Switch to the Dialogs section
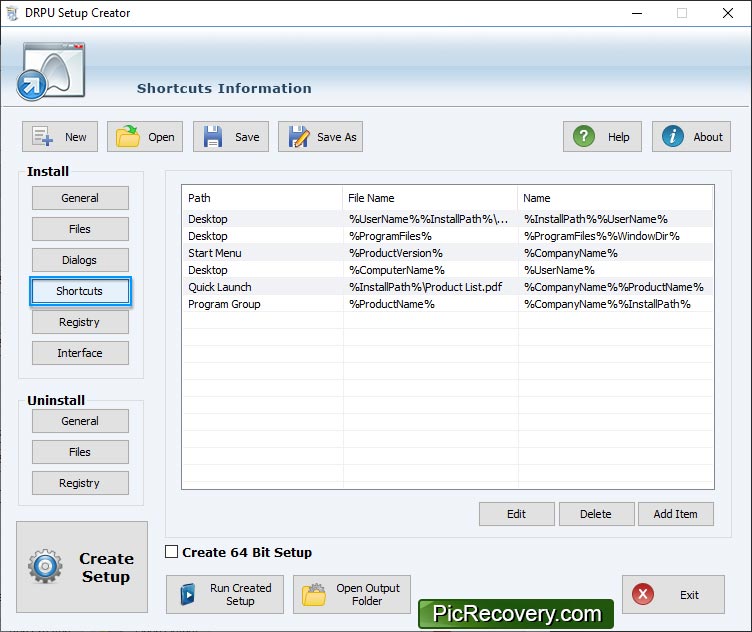This screenshot has height=632, width=752. pos(80,260)
